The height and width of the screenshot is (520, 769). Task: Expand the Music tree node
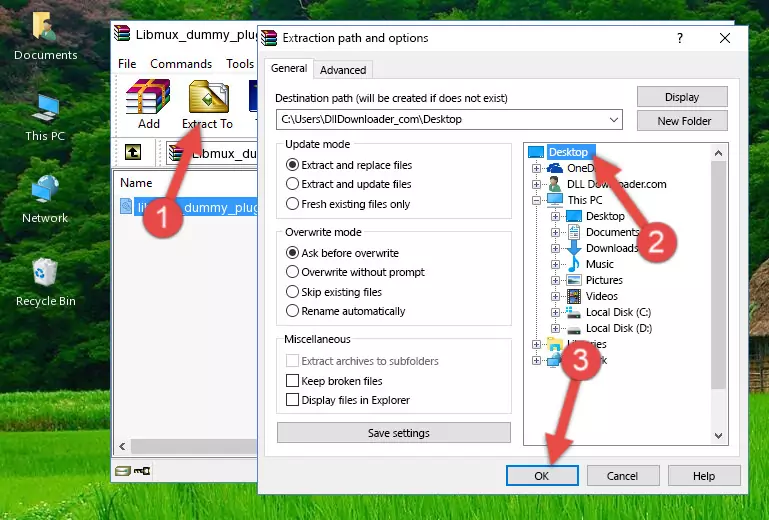pyautogui.click(x=555, y=264)
